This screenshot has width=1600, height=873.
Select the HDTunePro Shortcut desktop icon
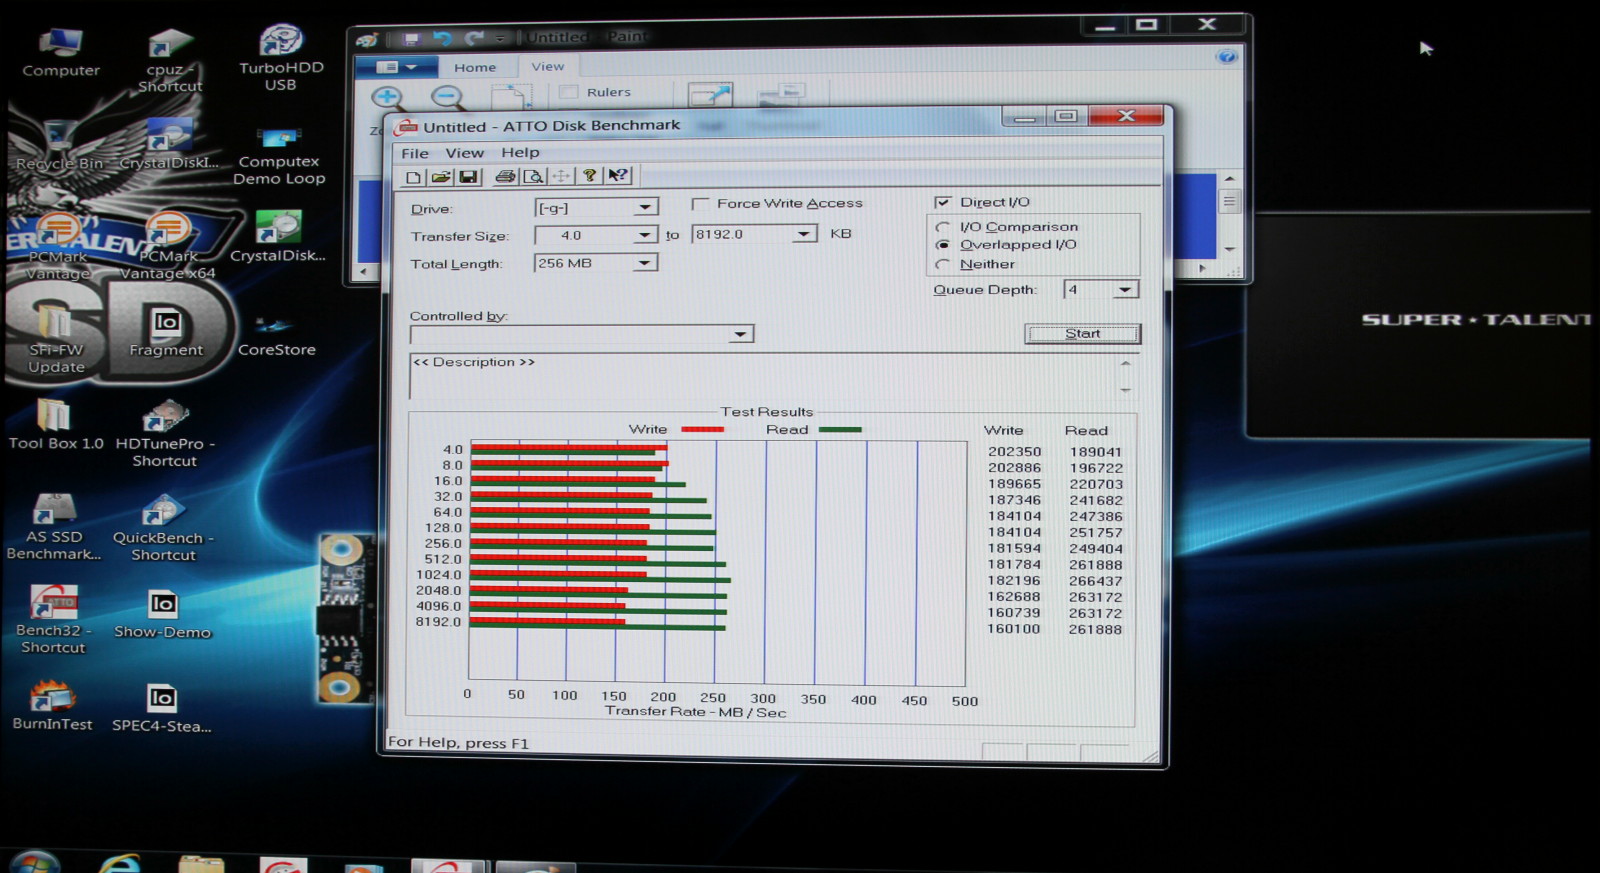pos(165,433)
